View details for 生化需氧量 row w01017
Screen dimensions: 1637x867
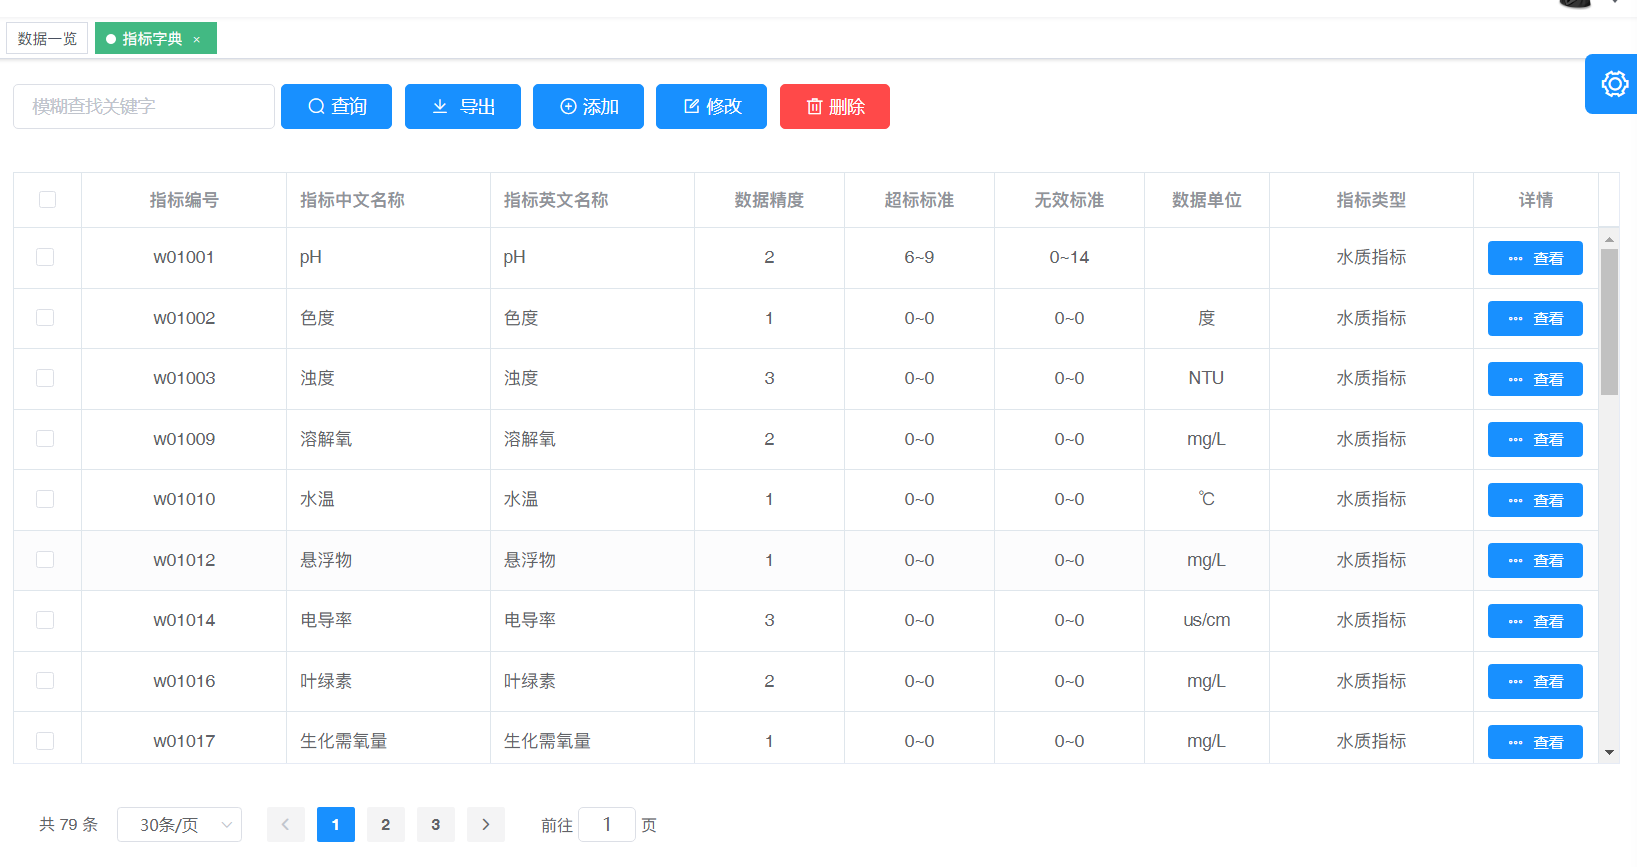(1535, 742)
